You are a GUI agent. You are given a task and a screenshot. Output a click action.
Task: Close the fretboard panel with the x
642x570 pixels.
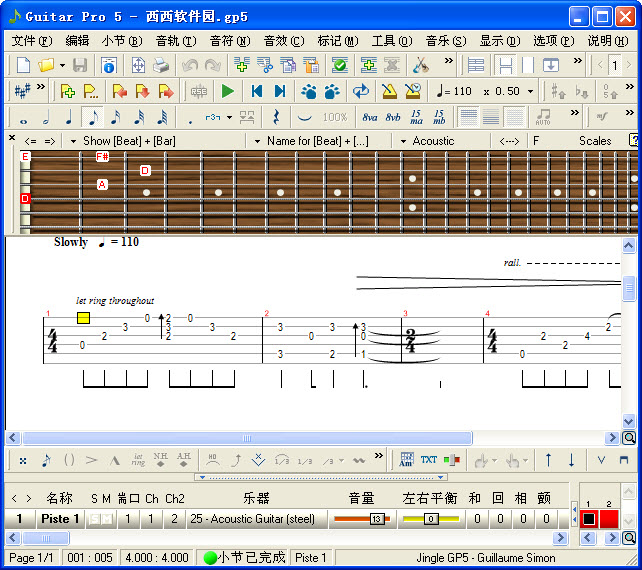12,138
